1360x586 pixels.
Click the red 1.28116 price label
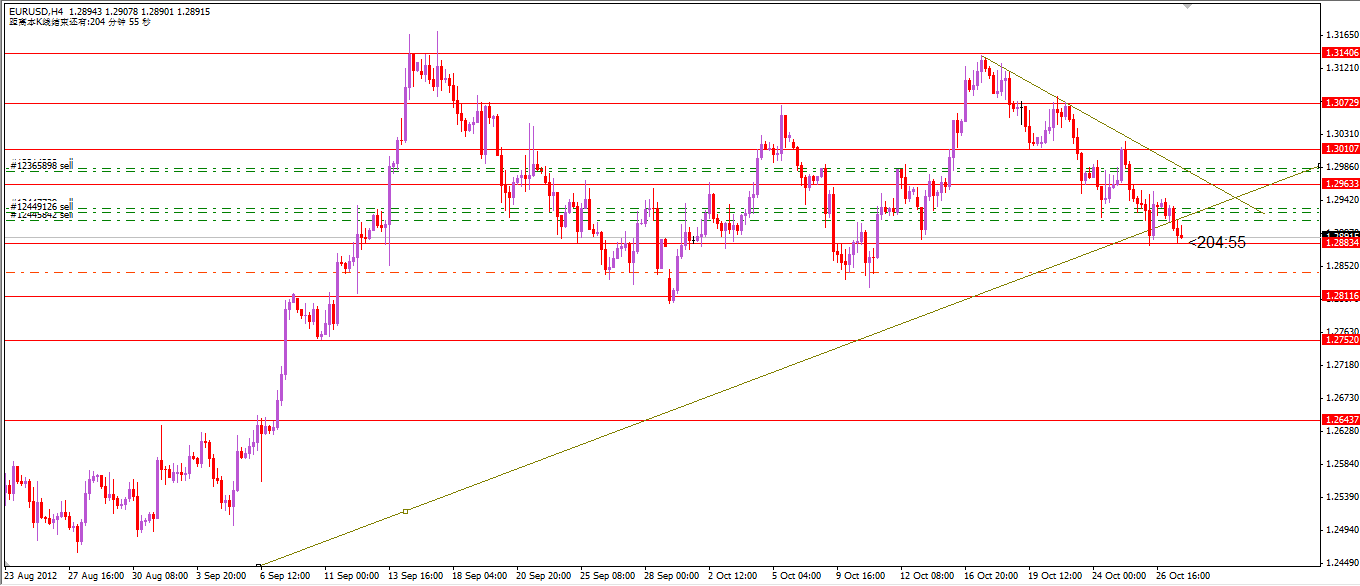[1340, 296]
